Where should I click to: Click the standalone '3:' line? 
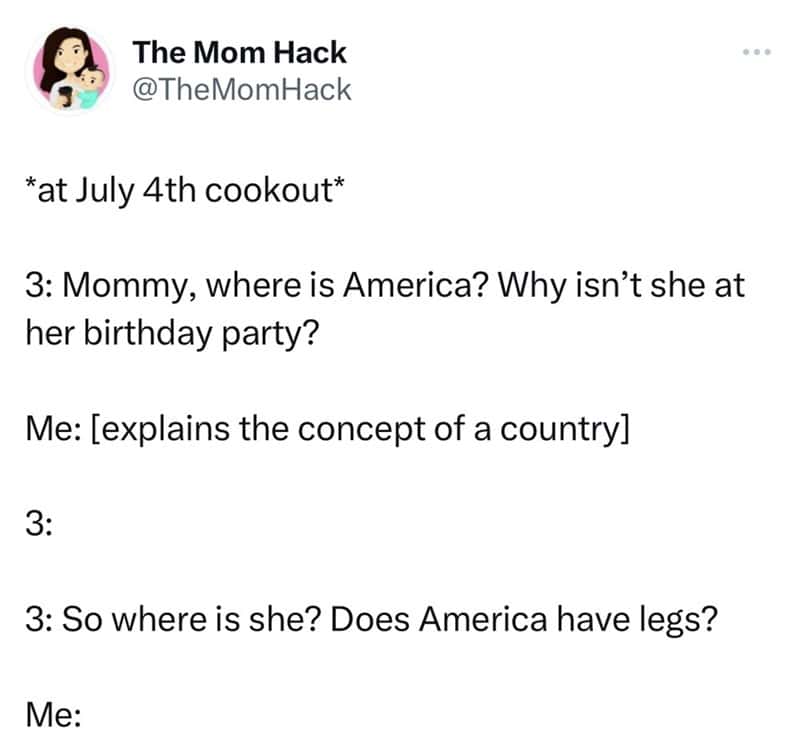(x=39, y=525)
